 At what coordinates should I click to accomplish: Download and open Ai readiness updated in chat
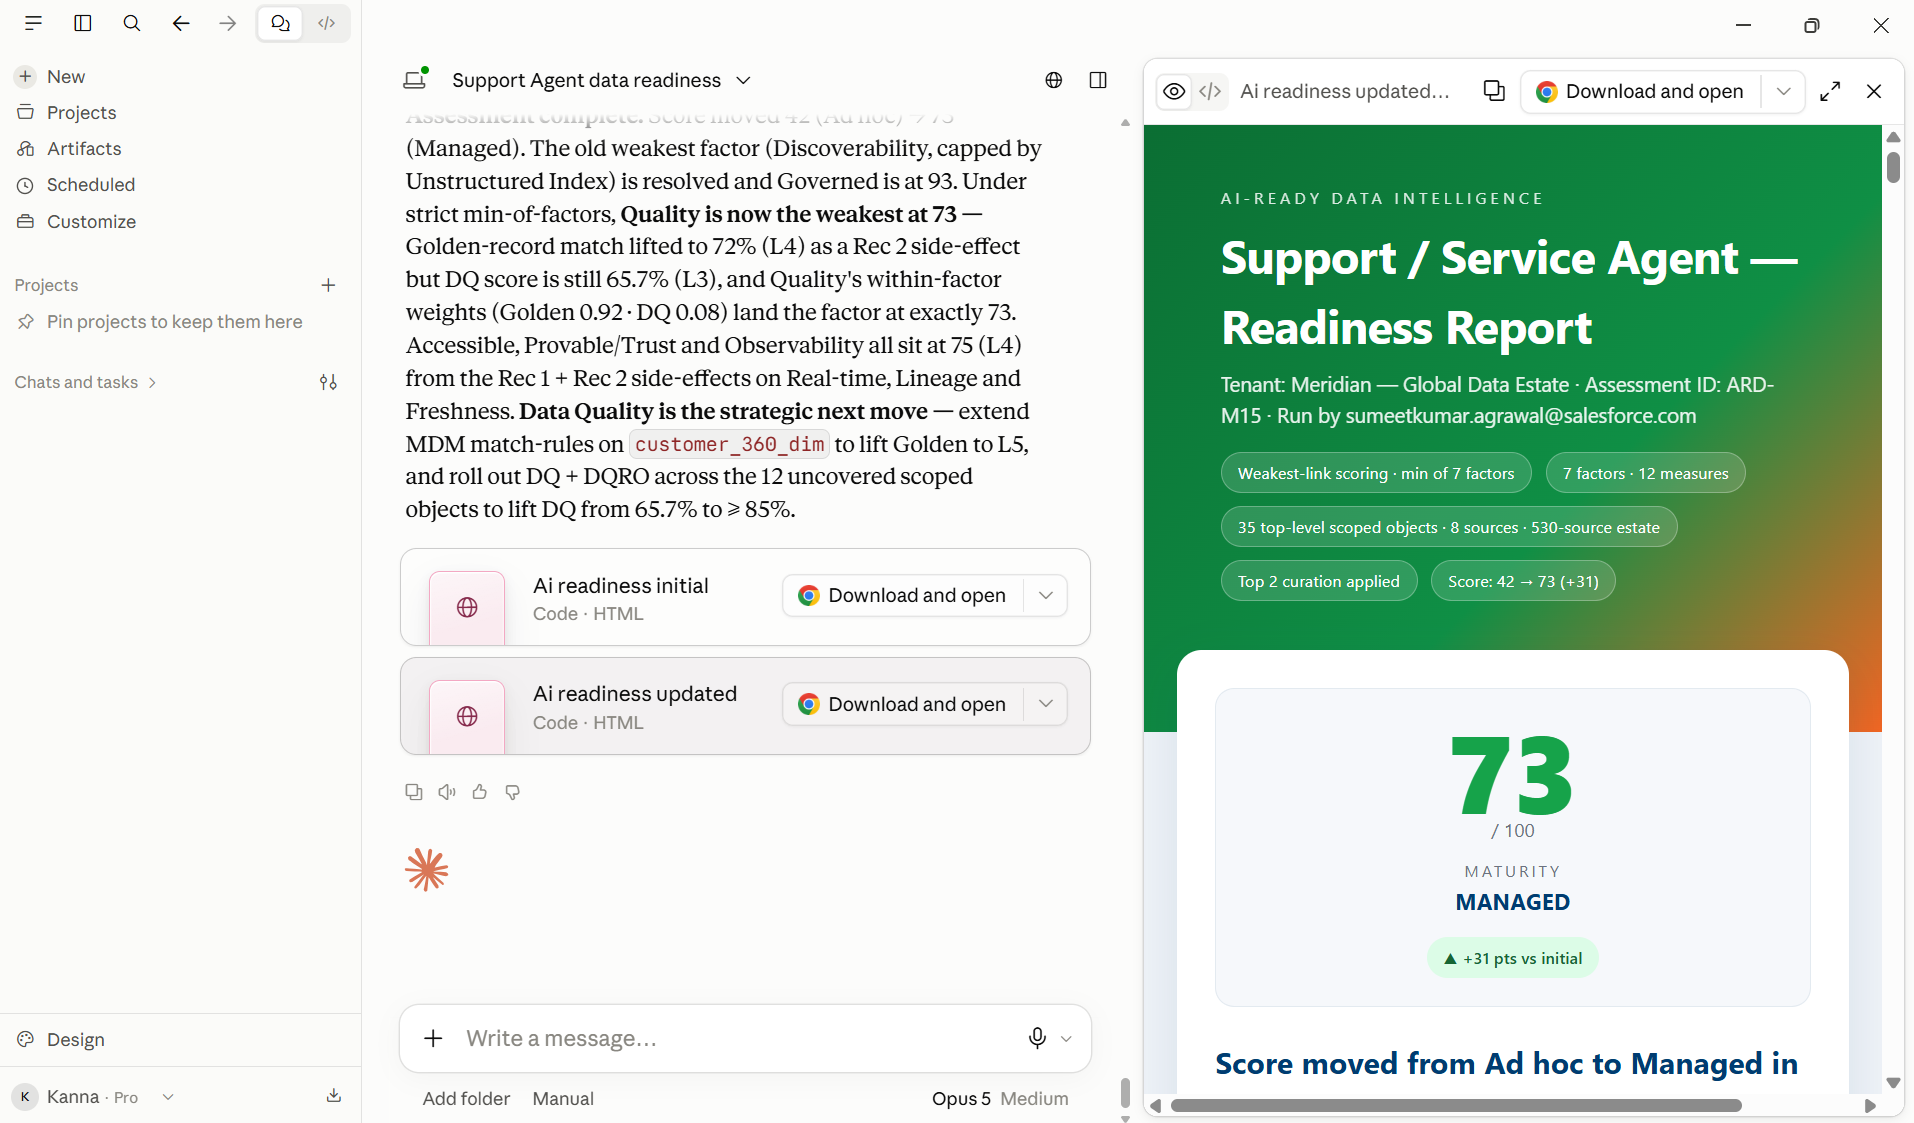tap(903, 705)
